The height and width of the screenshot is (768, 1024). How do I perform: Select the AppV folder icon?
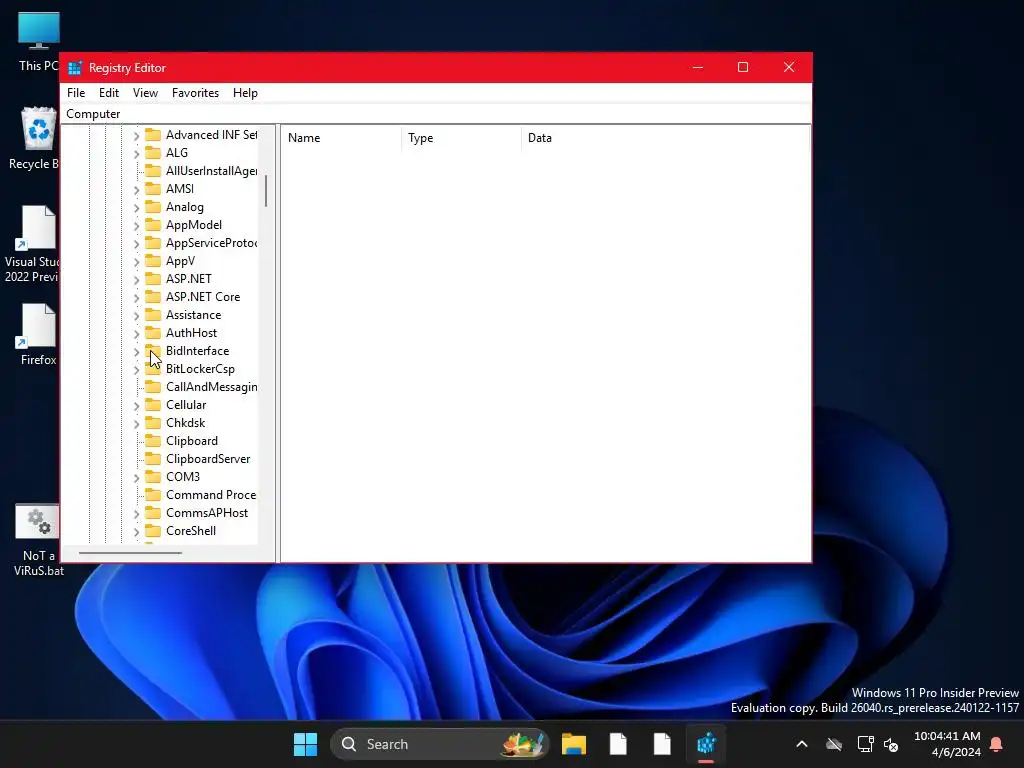153,261
